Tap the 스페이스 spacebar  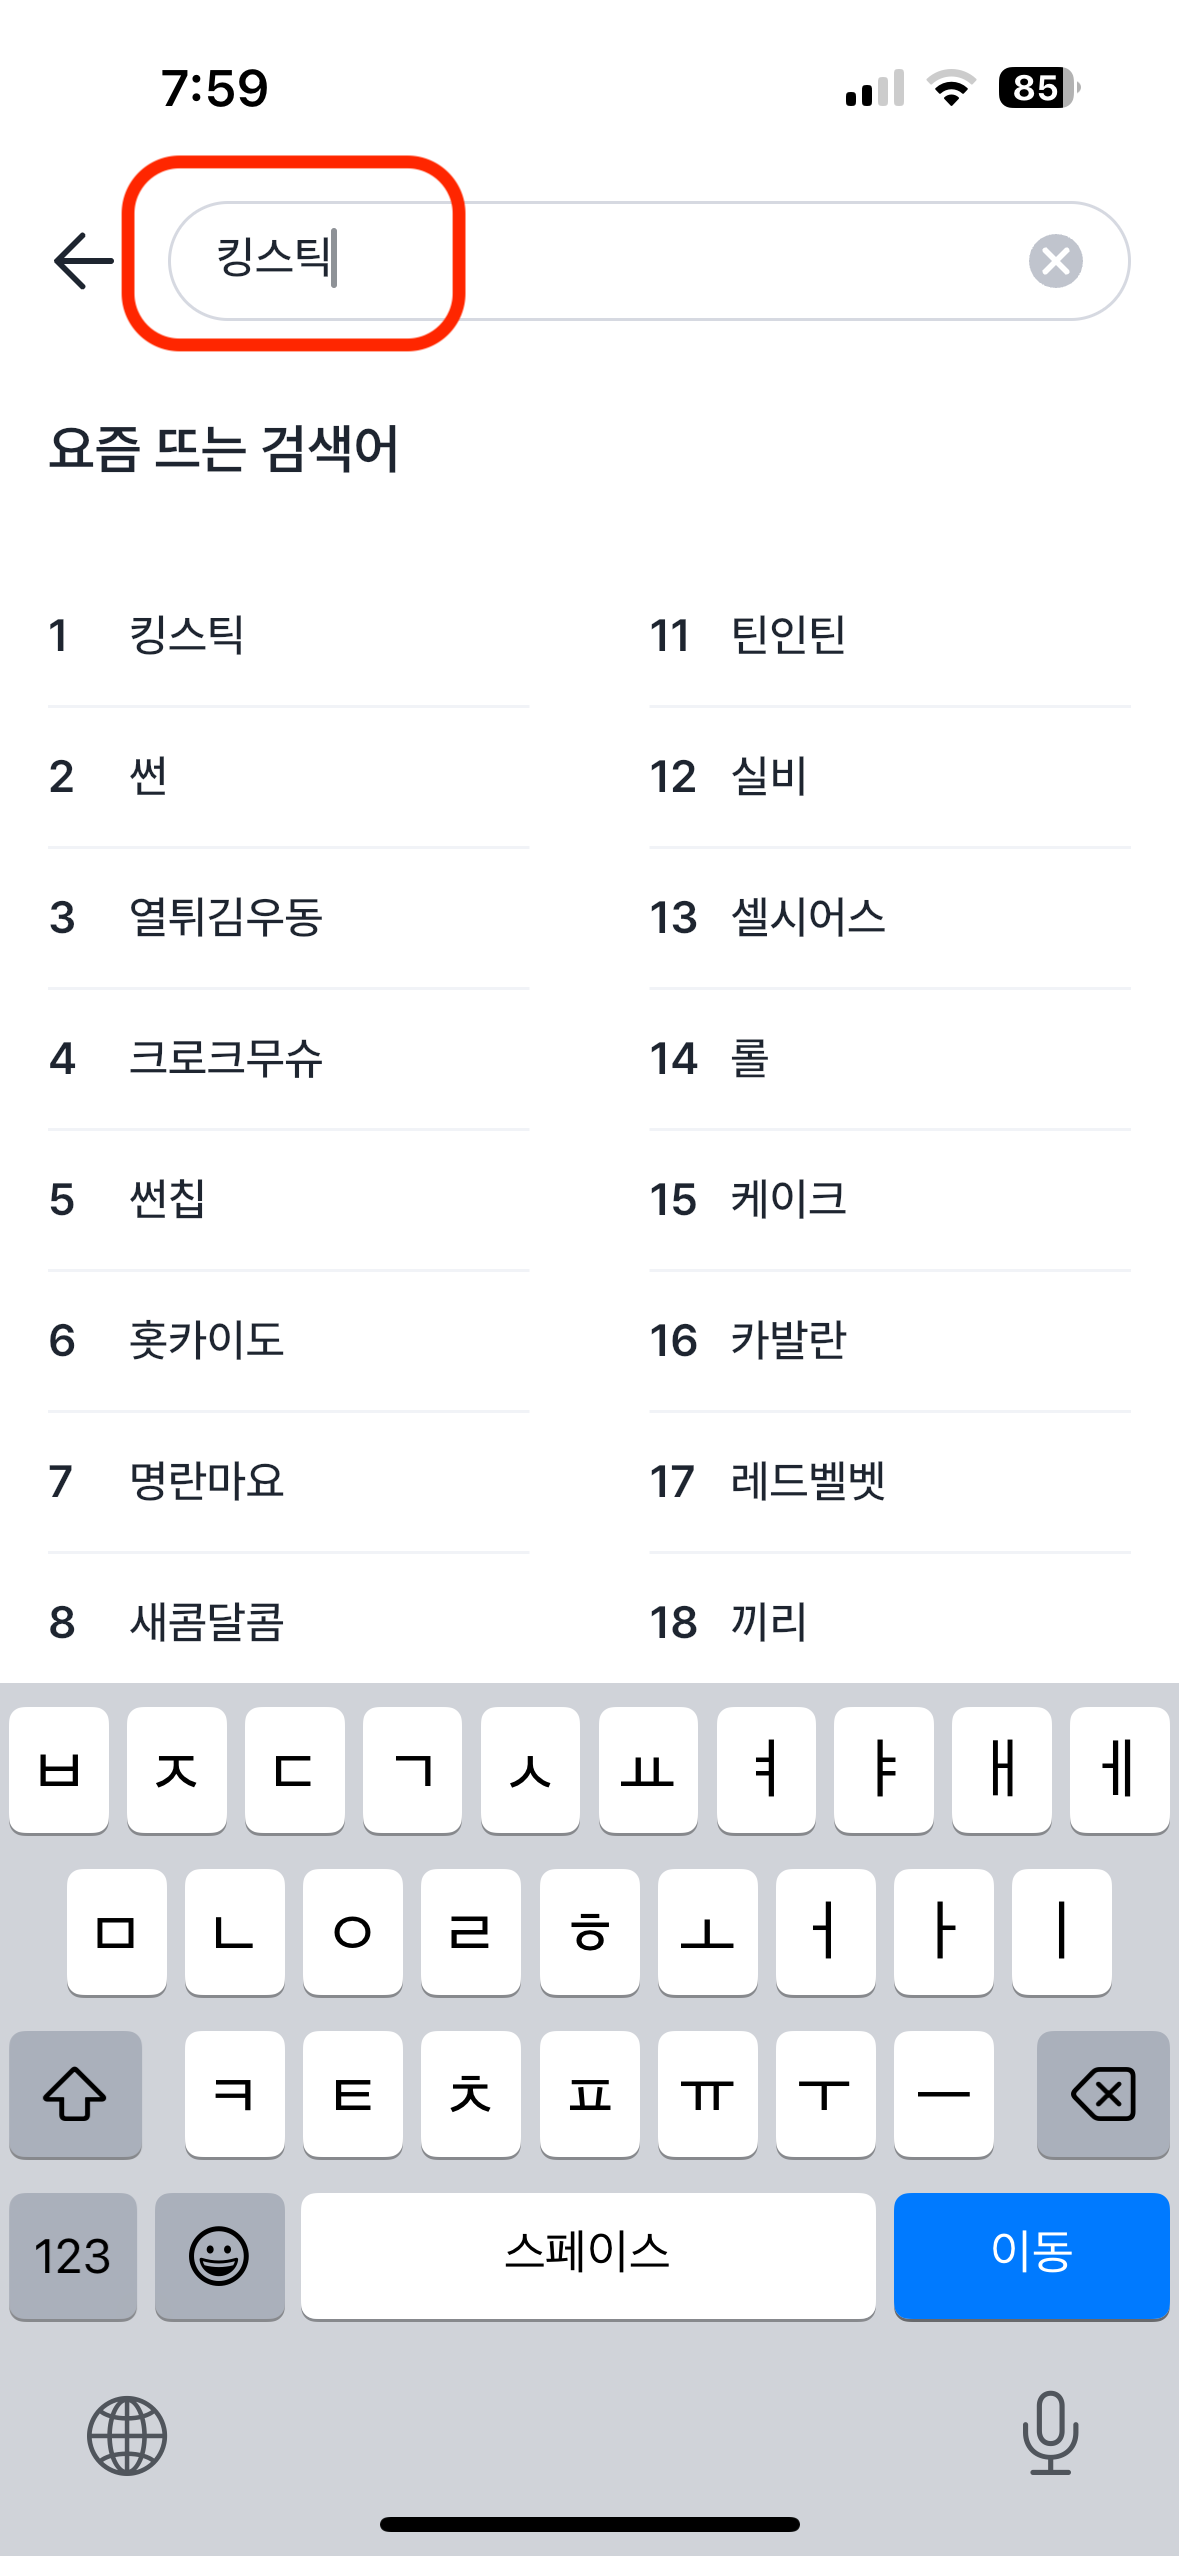589,2257
